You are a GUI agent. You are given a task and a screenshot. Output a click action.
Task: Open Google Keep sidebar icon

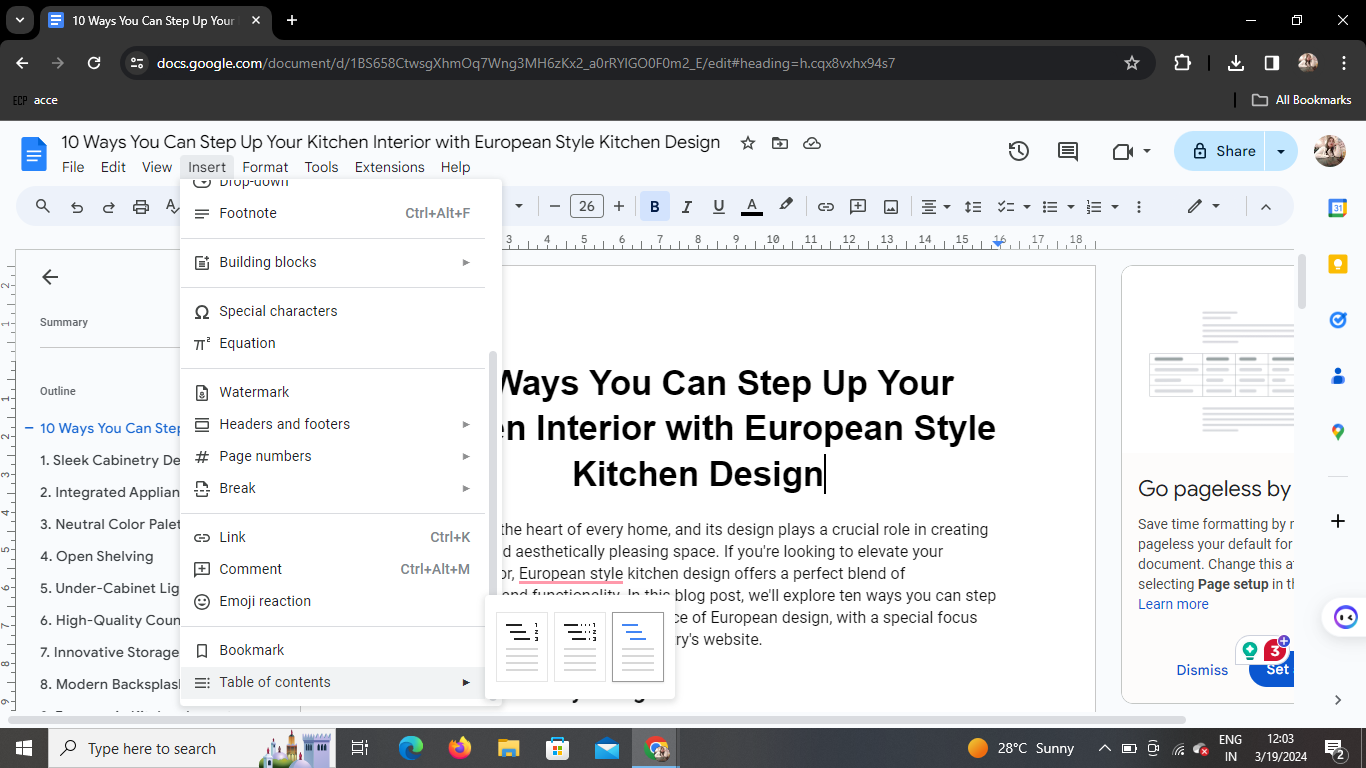coord(1338,264)
